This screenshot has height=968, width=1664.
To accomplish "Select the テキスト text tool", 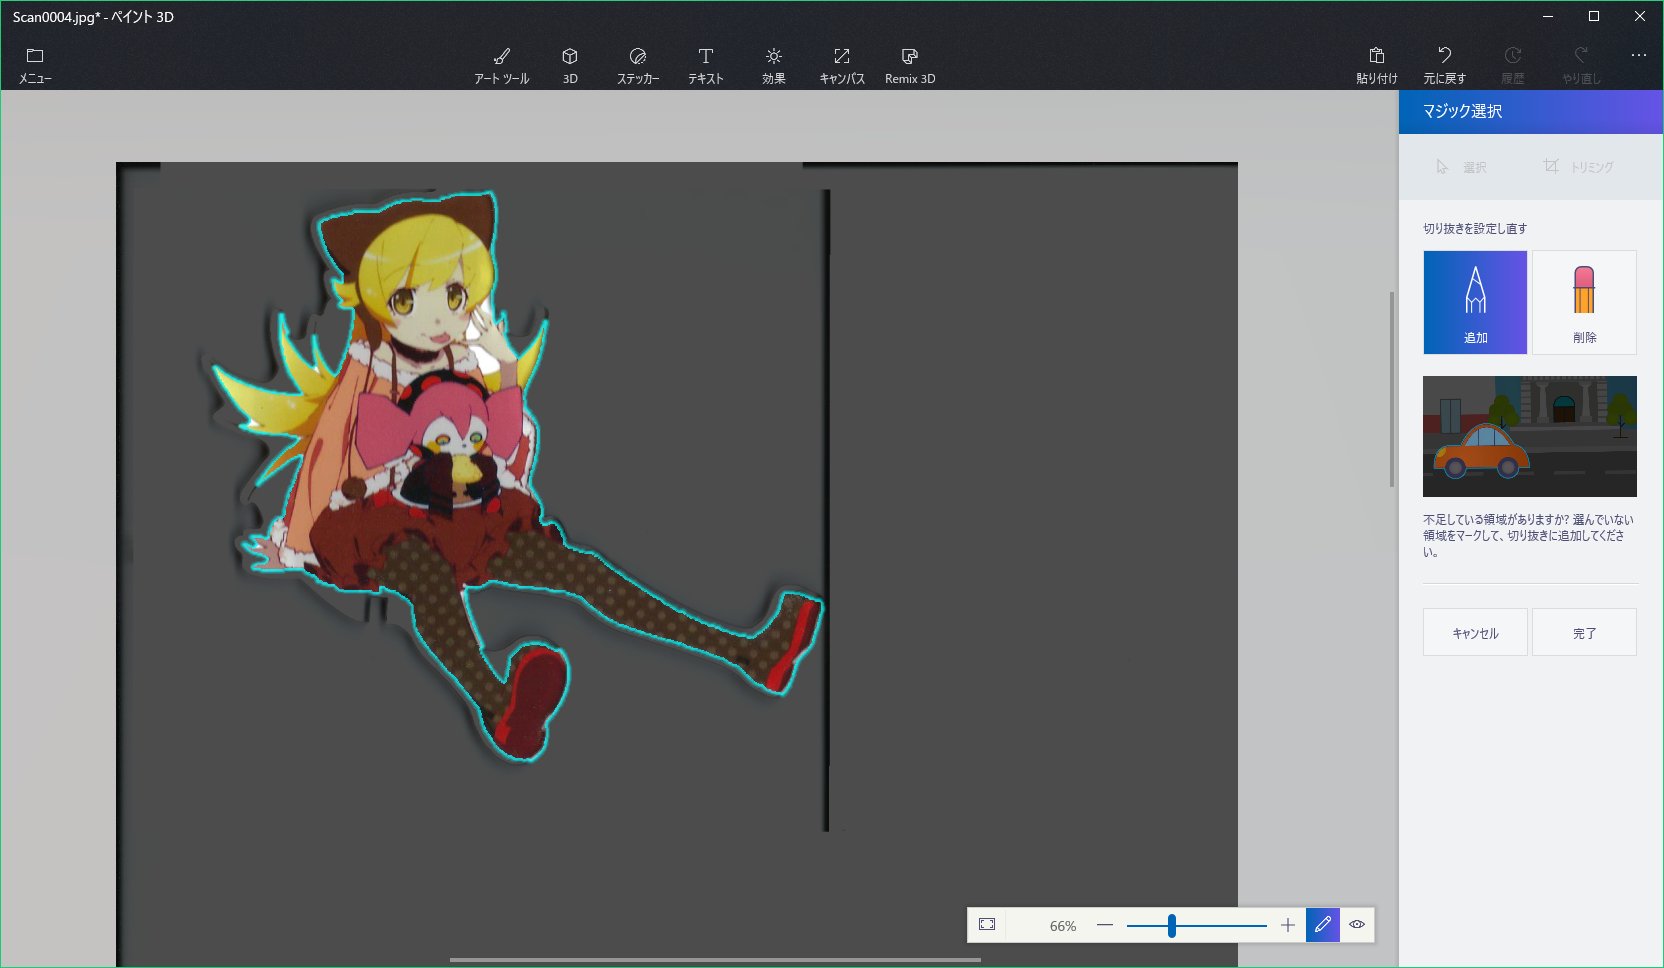I will tap(706, 65).
